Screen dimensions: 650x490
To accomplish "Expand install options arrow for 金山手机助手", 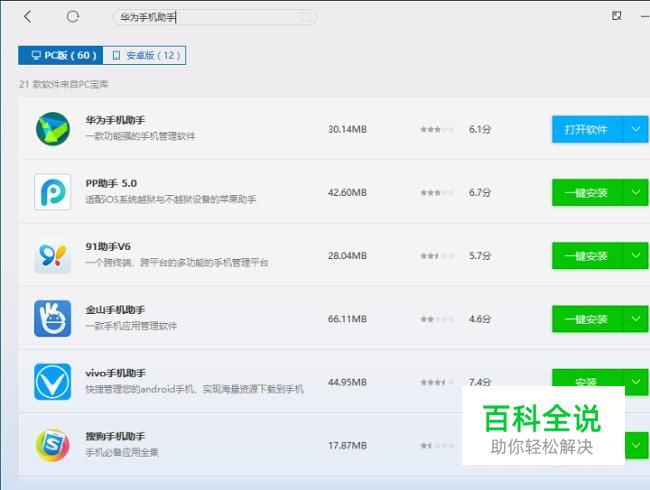I will tap(636, 319).
